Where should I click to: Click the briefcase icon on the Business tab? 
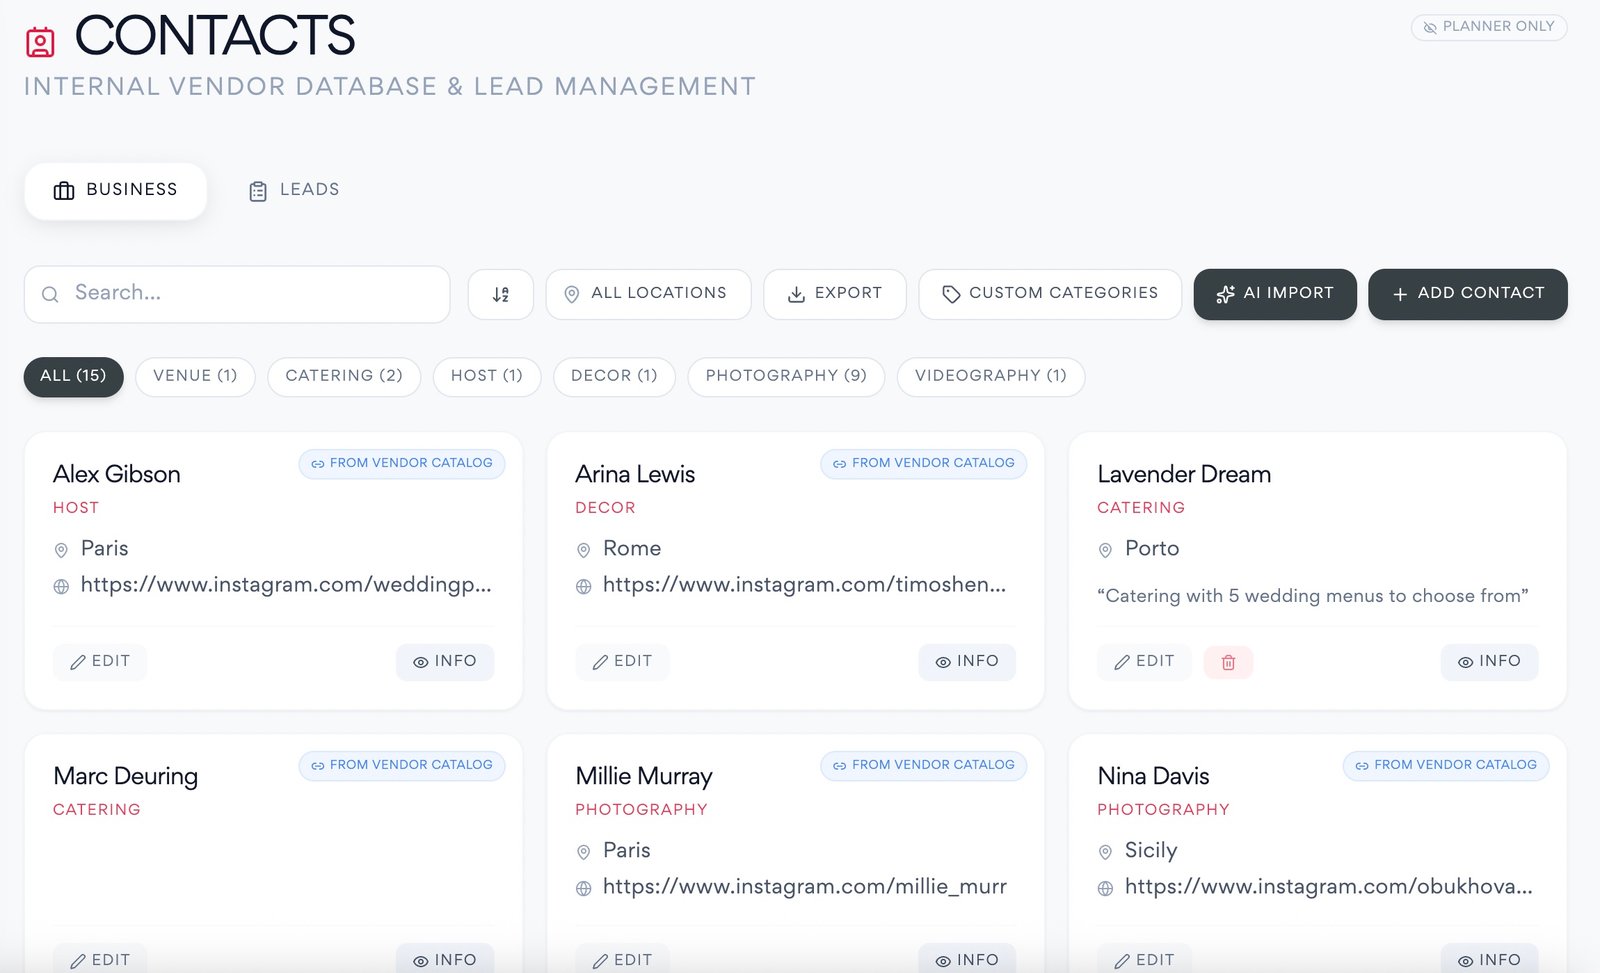(64, 191)
